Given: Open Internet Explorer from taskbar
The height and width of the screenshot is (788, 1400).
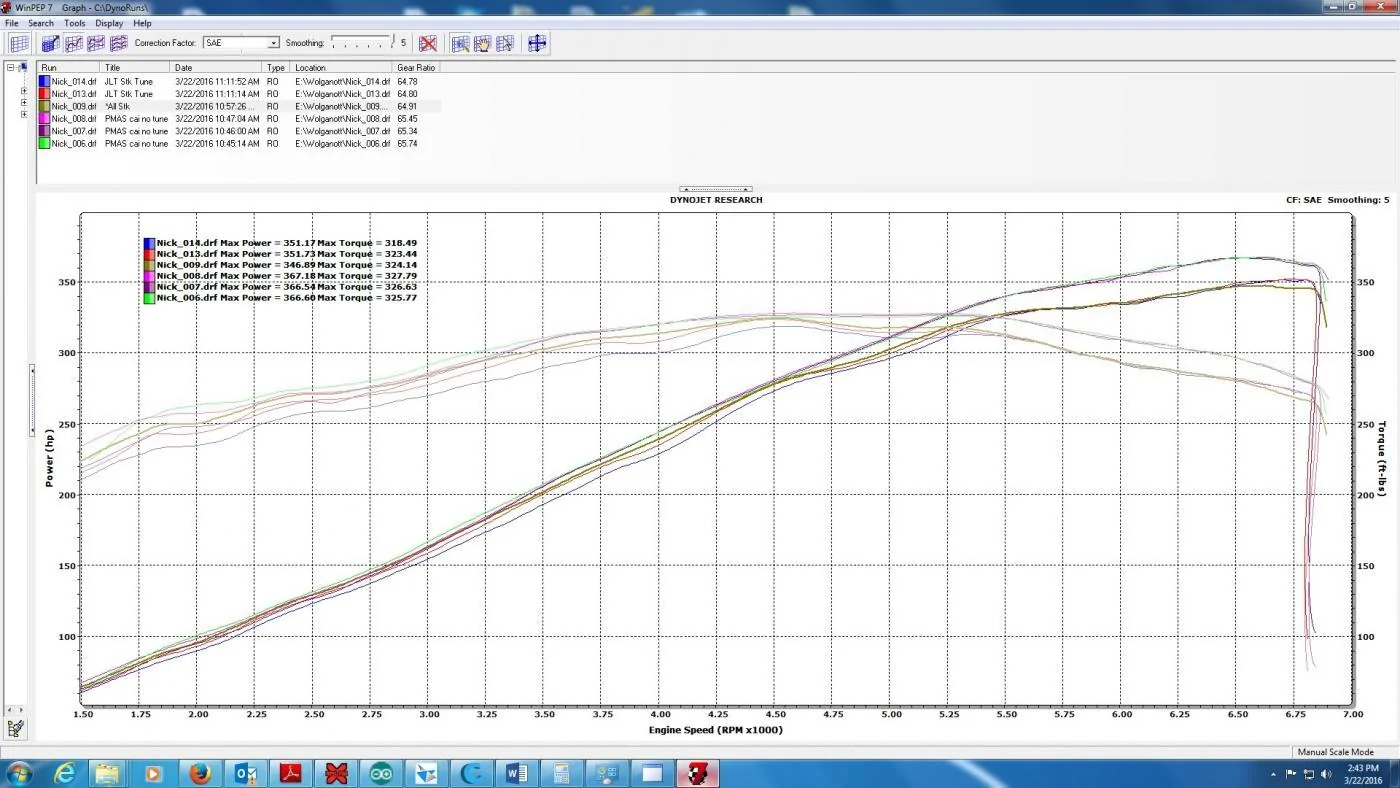Looking at the screenshot, I should click(65, 773).
